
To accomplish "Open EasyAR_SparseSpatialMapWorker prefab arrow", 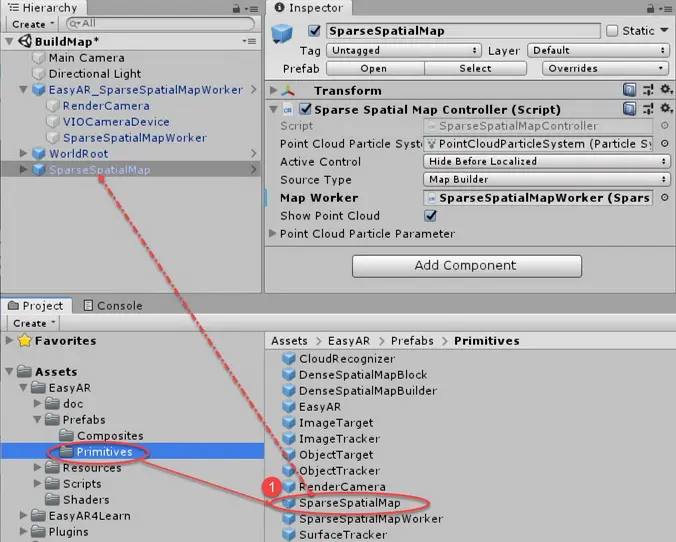I will [254, 89].
